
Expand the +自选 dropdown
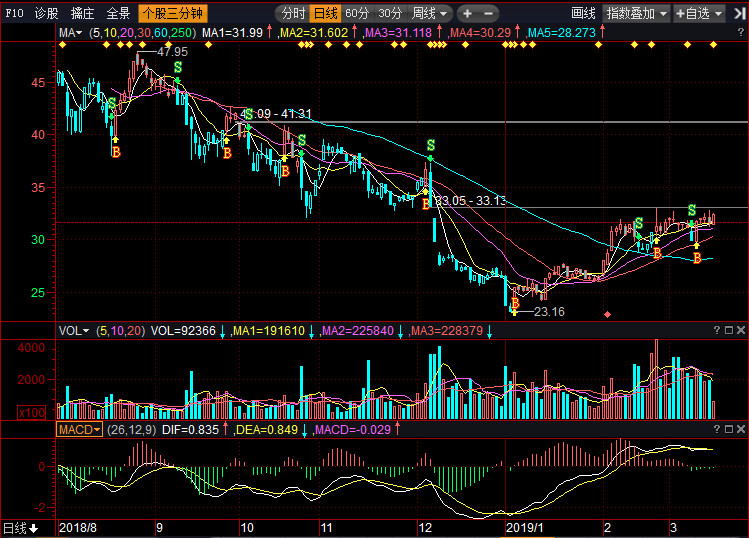699,13
